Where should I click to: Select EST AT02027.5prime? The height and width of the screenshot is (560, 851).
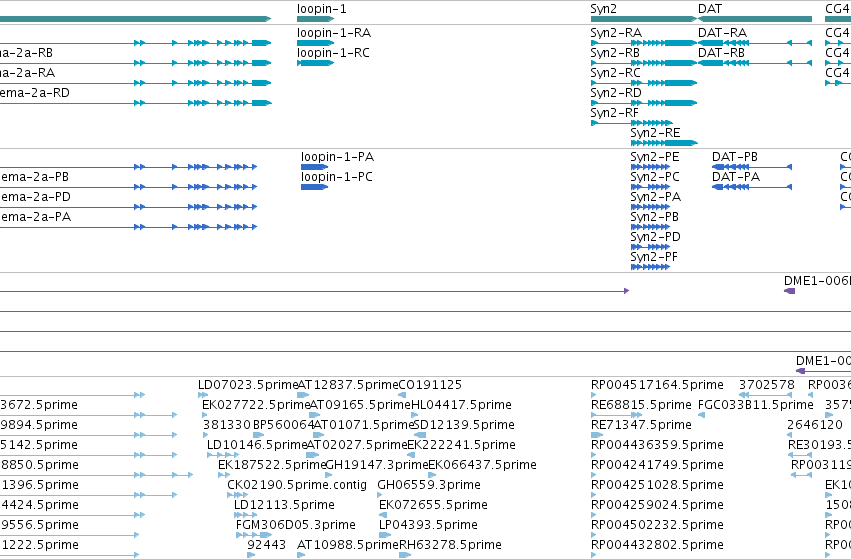point(357,445)
